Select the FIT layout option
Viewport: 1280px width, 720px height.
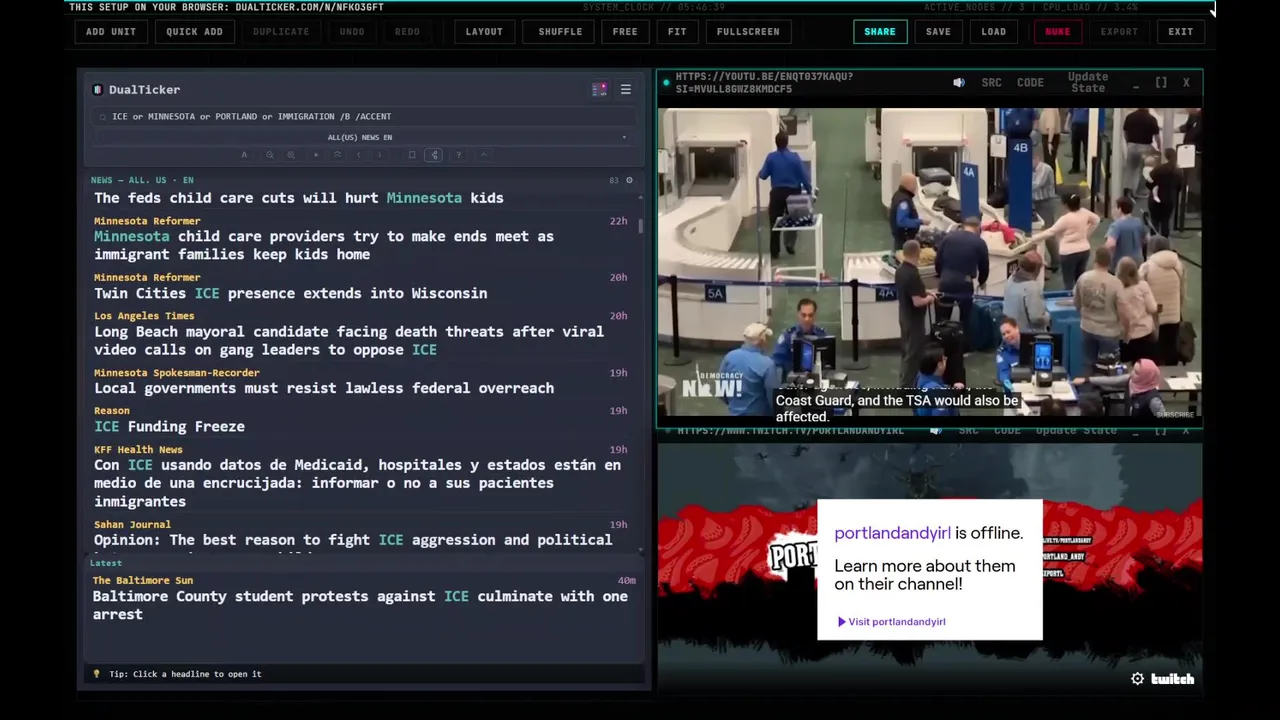[x=677, y=32]
